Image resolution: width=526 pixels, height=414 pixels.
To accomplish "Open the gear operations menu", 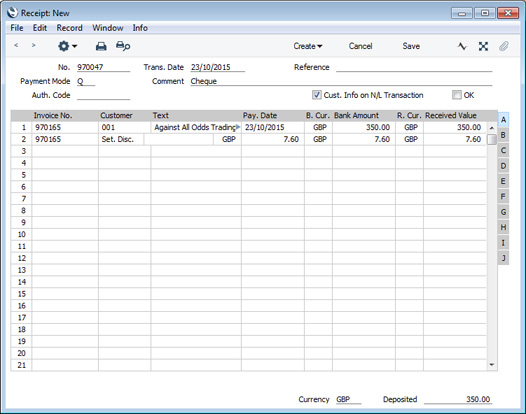I will (x=67, y=46).
